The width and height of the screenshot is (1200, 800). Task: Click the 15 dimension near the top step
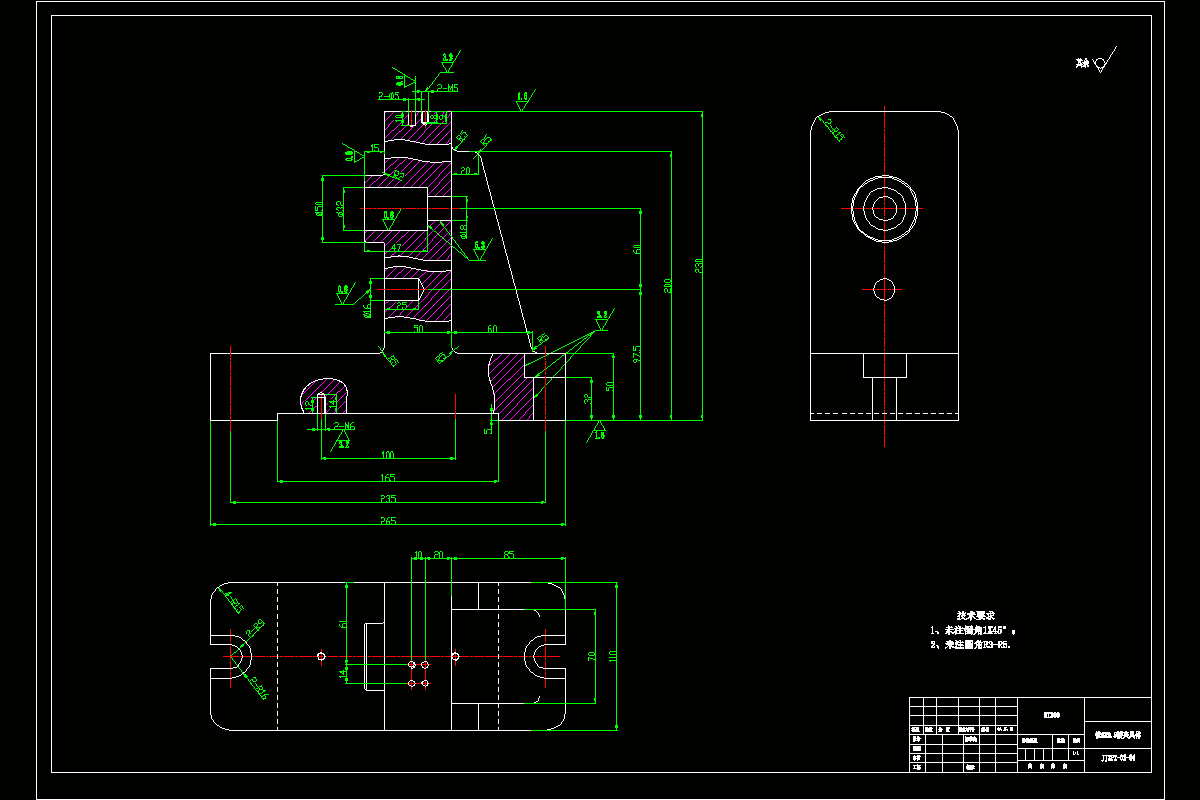(x=375, y=148)
